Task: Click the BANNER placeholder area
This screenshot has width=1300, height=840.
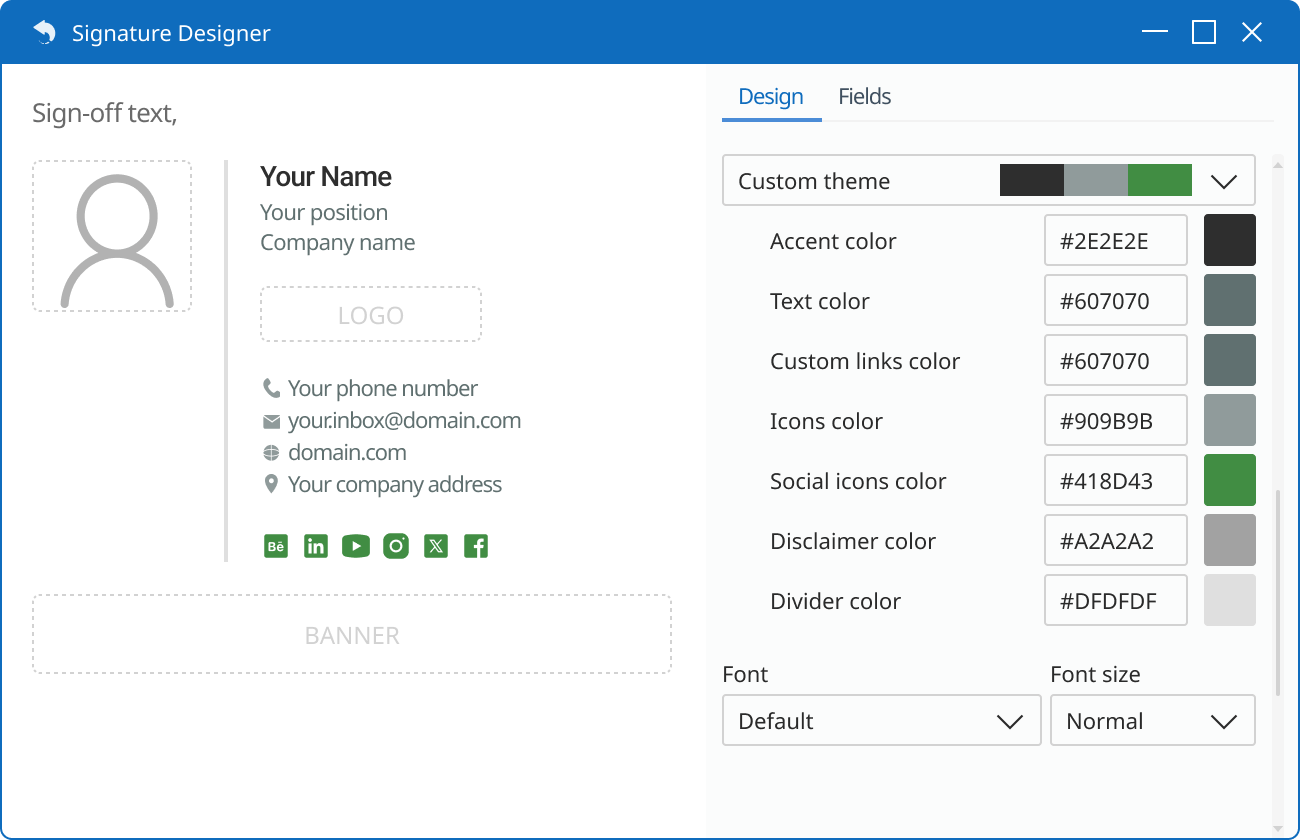Action: [x=351, y=634]
